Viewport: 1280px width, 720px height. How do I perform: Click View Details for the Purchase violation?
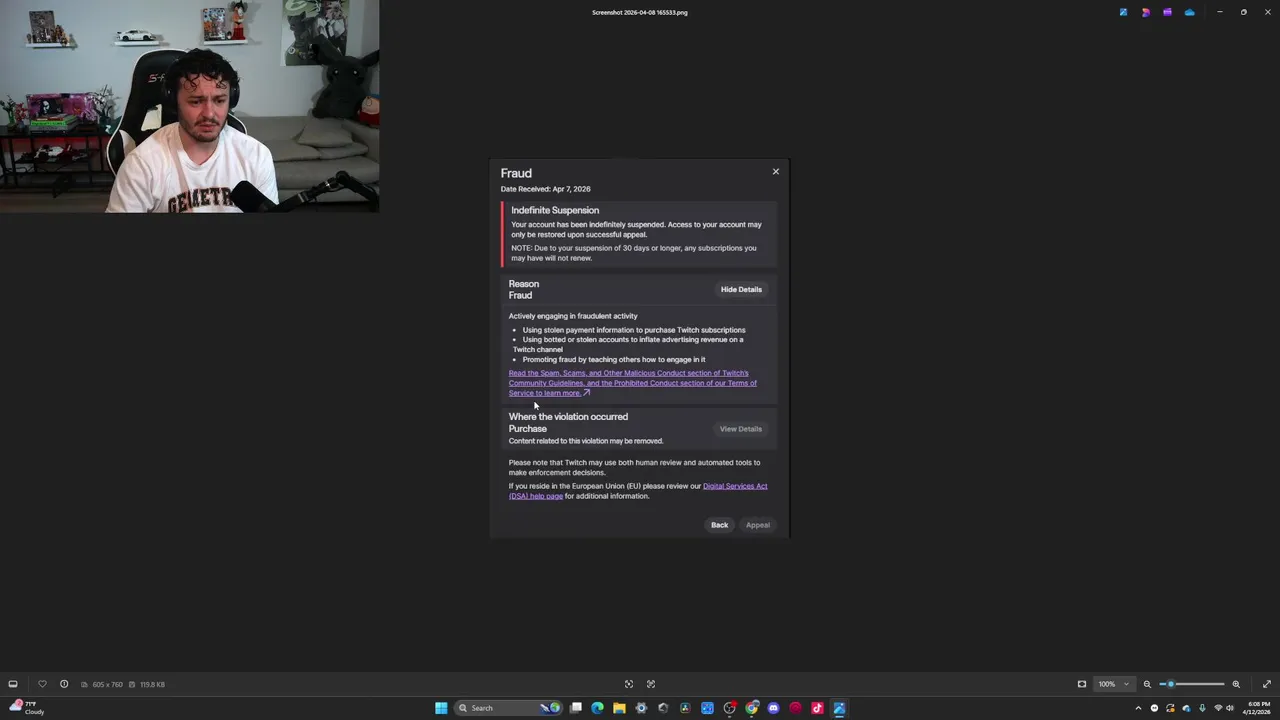point(741,429)
